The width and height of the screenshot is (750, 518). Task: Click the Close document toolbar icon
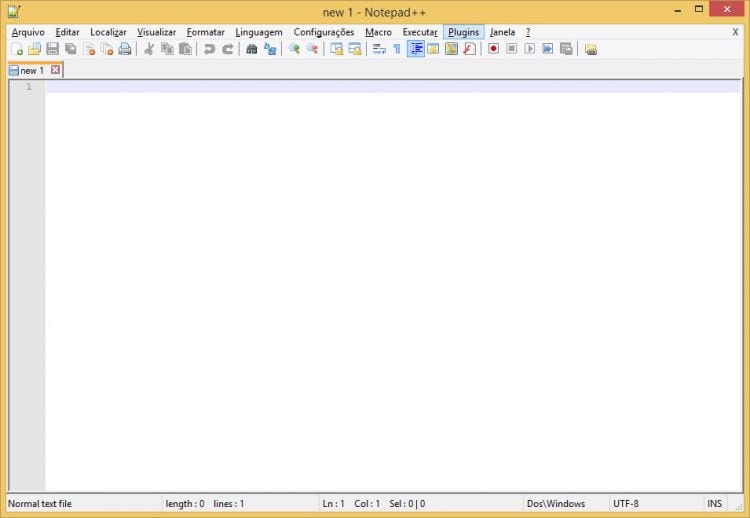(89, 49)
